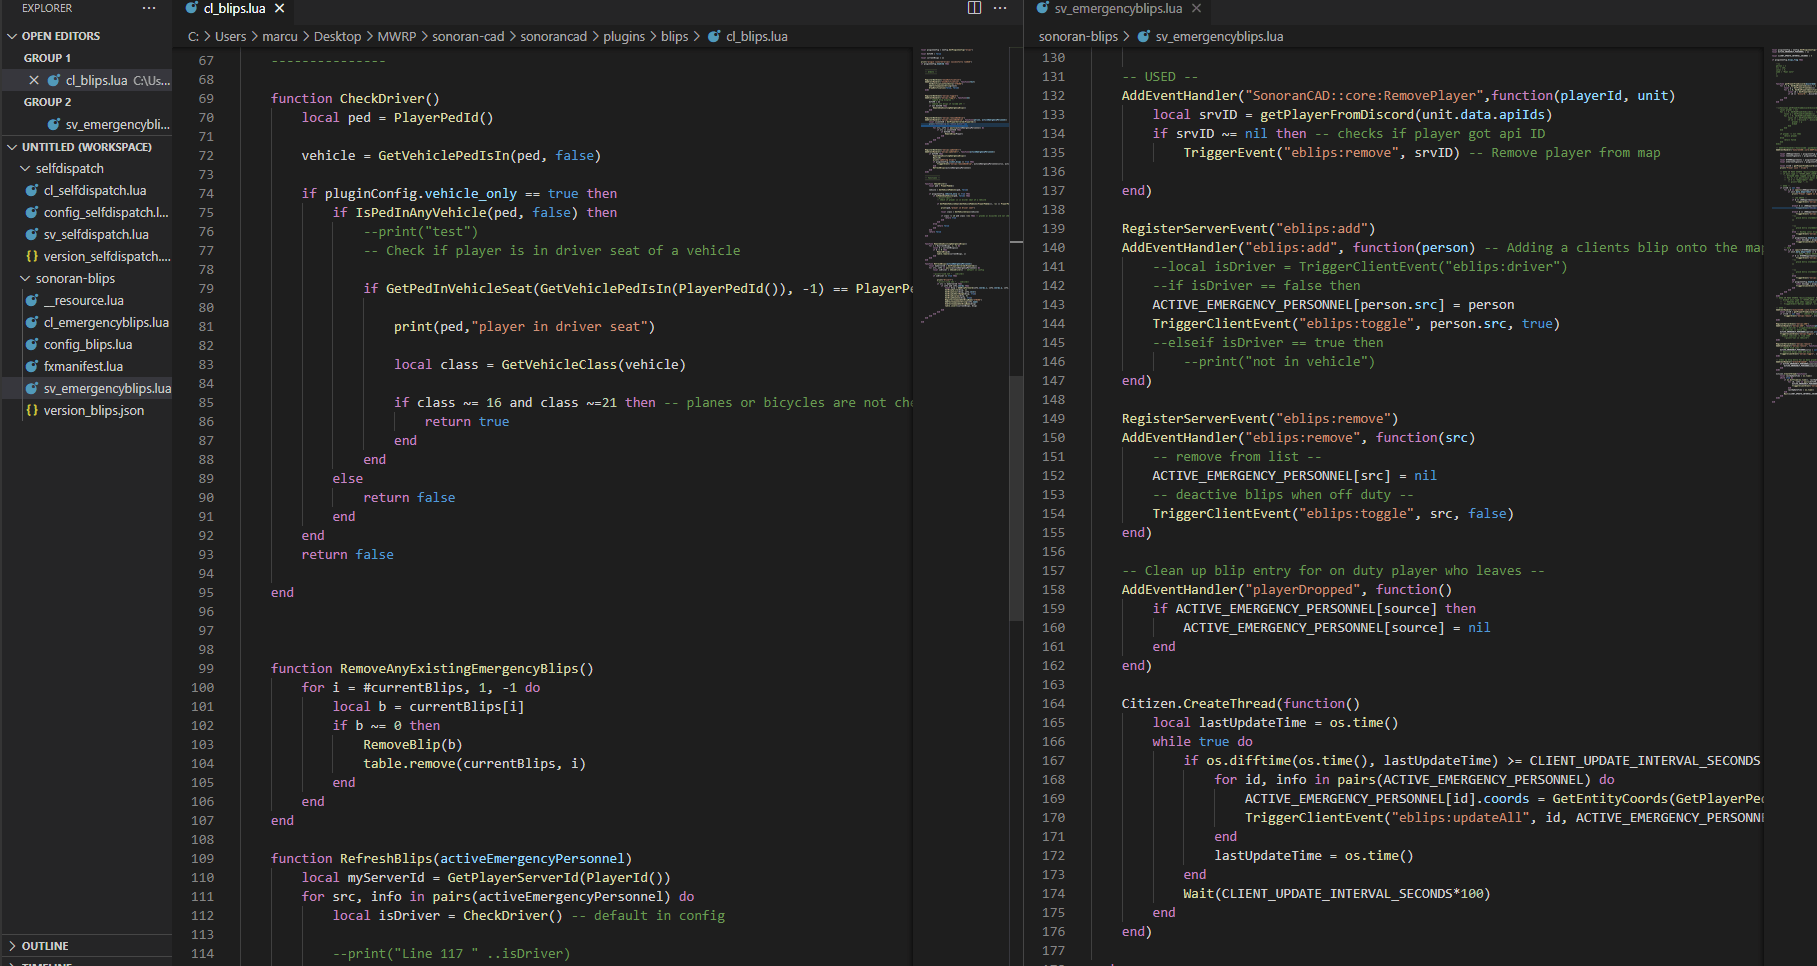Open Explorer's Views and More Actions ellipsis
1817x966 pixels.
tap(149, 8)
